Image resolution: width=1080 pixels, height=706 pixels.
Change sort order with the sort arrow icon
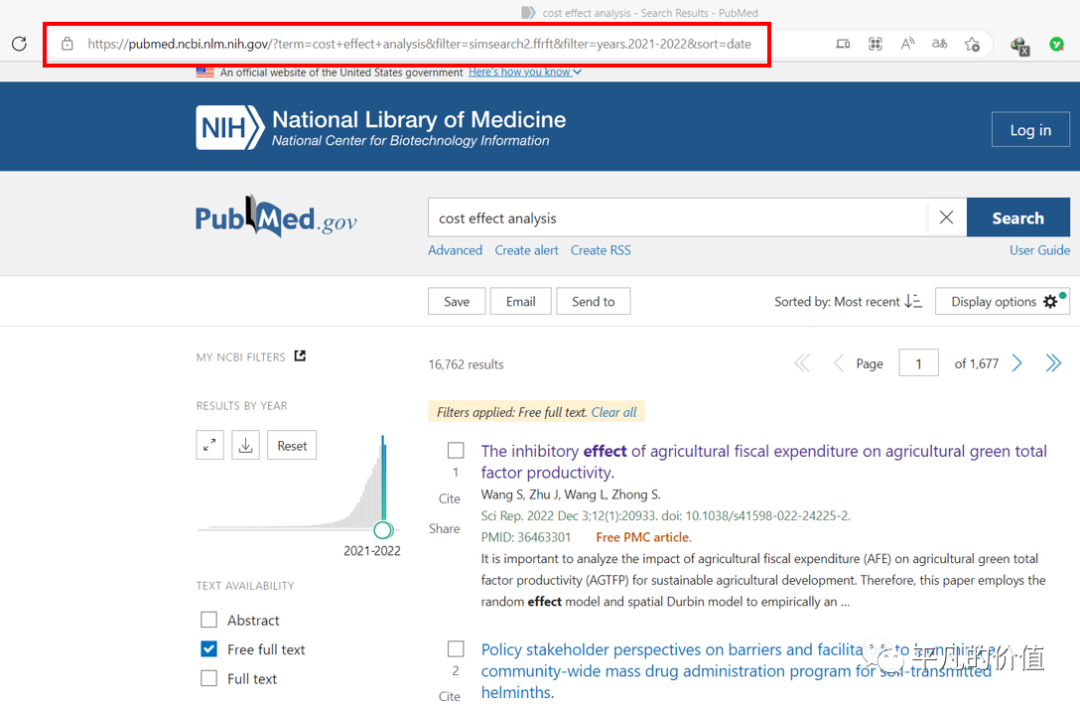913,301
